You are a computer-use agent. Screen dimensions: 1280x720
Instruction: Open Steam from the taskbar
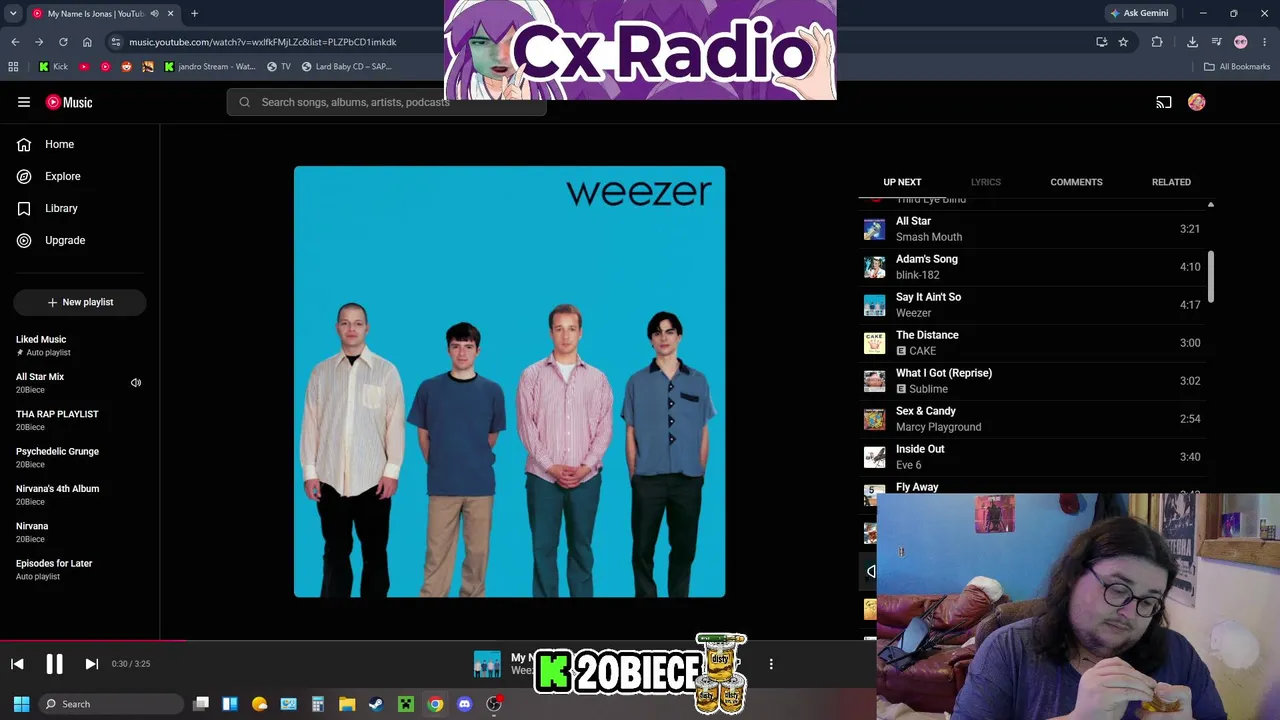coord(376,704)
